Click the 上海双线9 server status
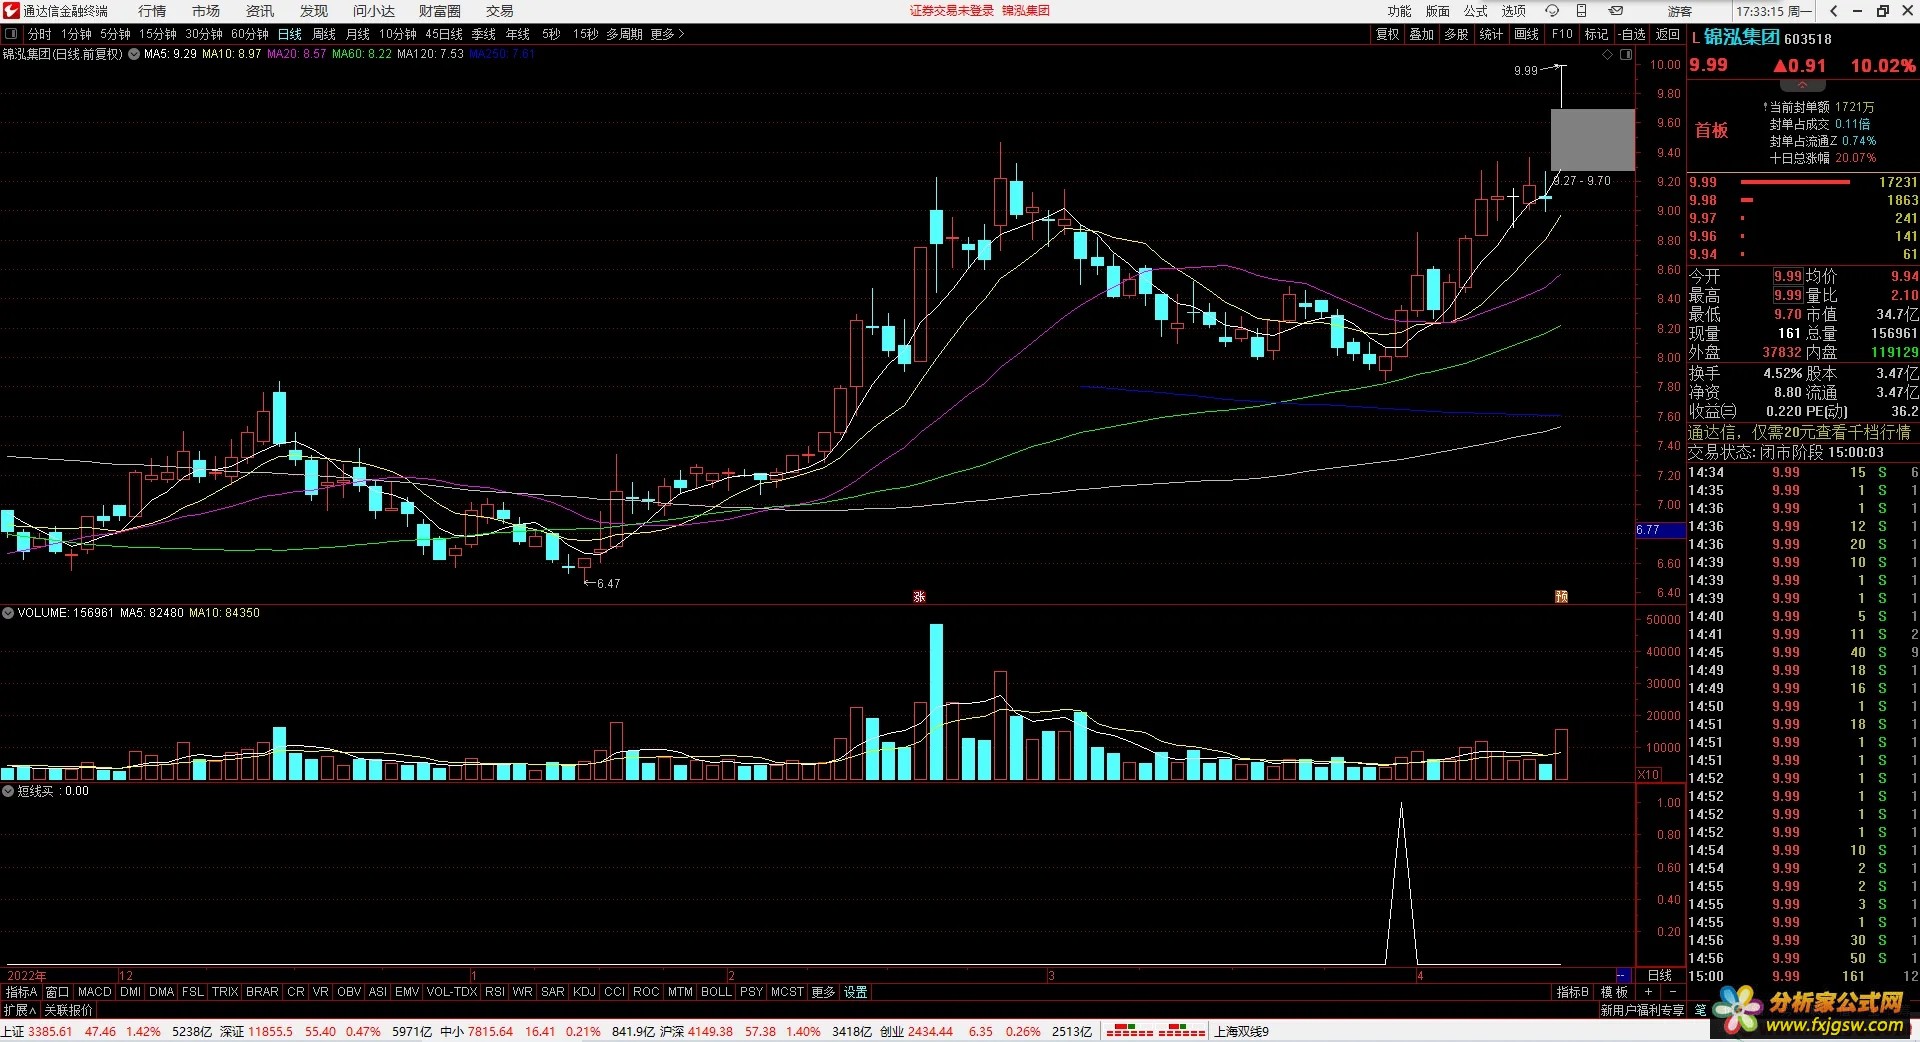1920x1042 pixels. click(1241, 1031)
